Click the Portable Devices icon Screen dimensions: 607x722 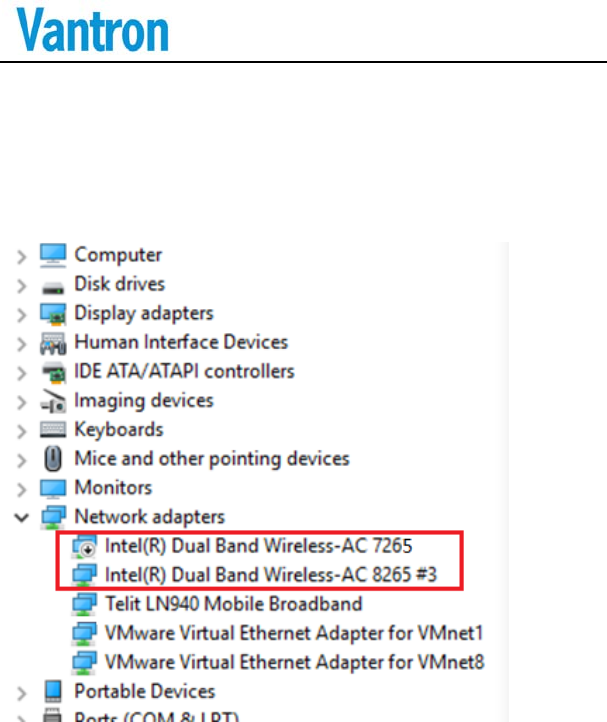tap(53, 691)
